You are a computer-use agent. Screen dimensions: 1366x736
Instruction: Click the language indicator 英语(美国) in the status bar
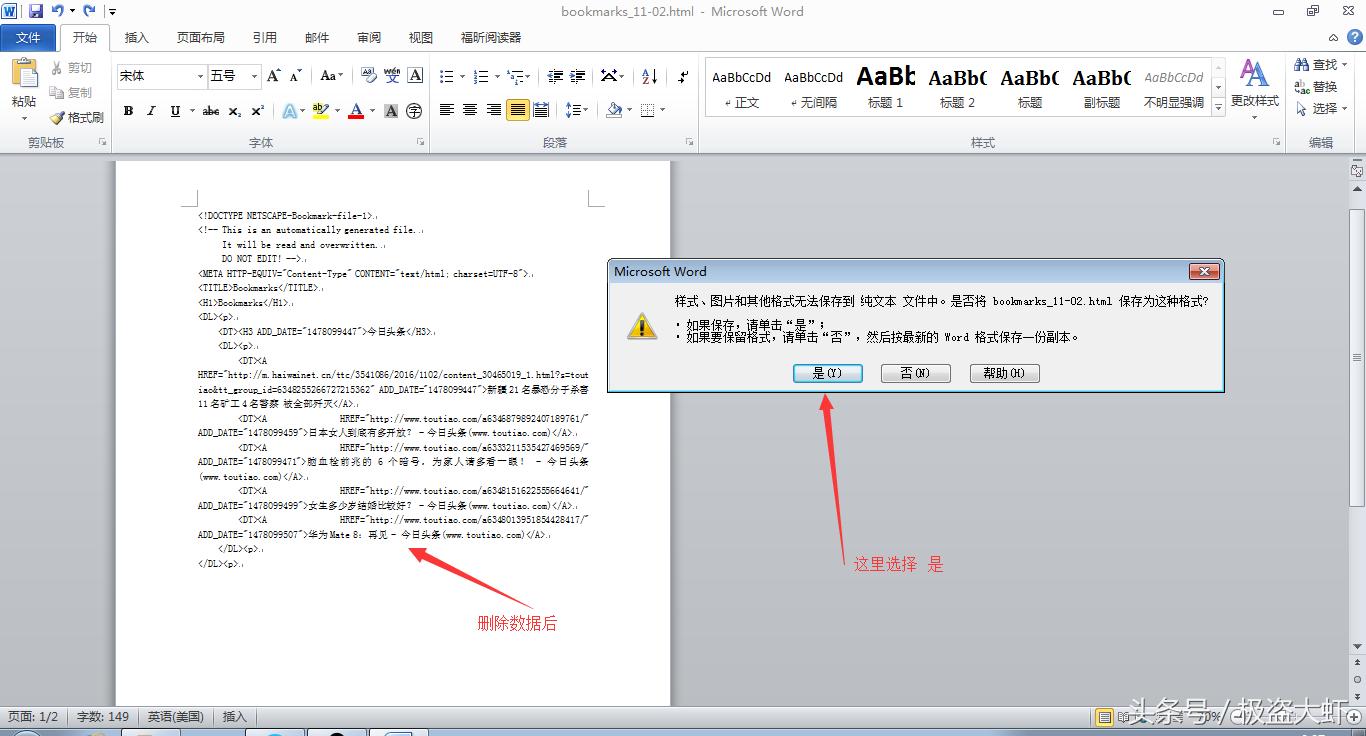click(x=176, y=717)
